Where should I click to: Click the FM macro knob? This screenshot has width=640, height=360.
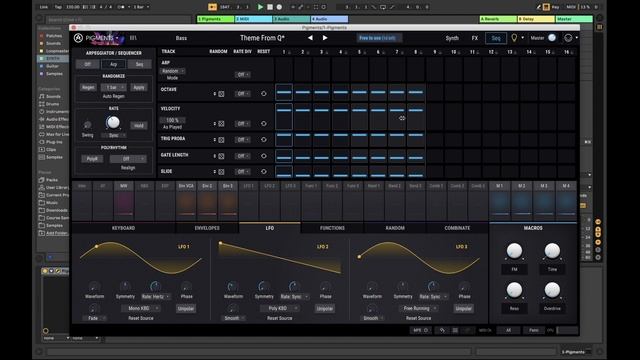click(514, 251)
